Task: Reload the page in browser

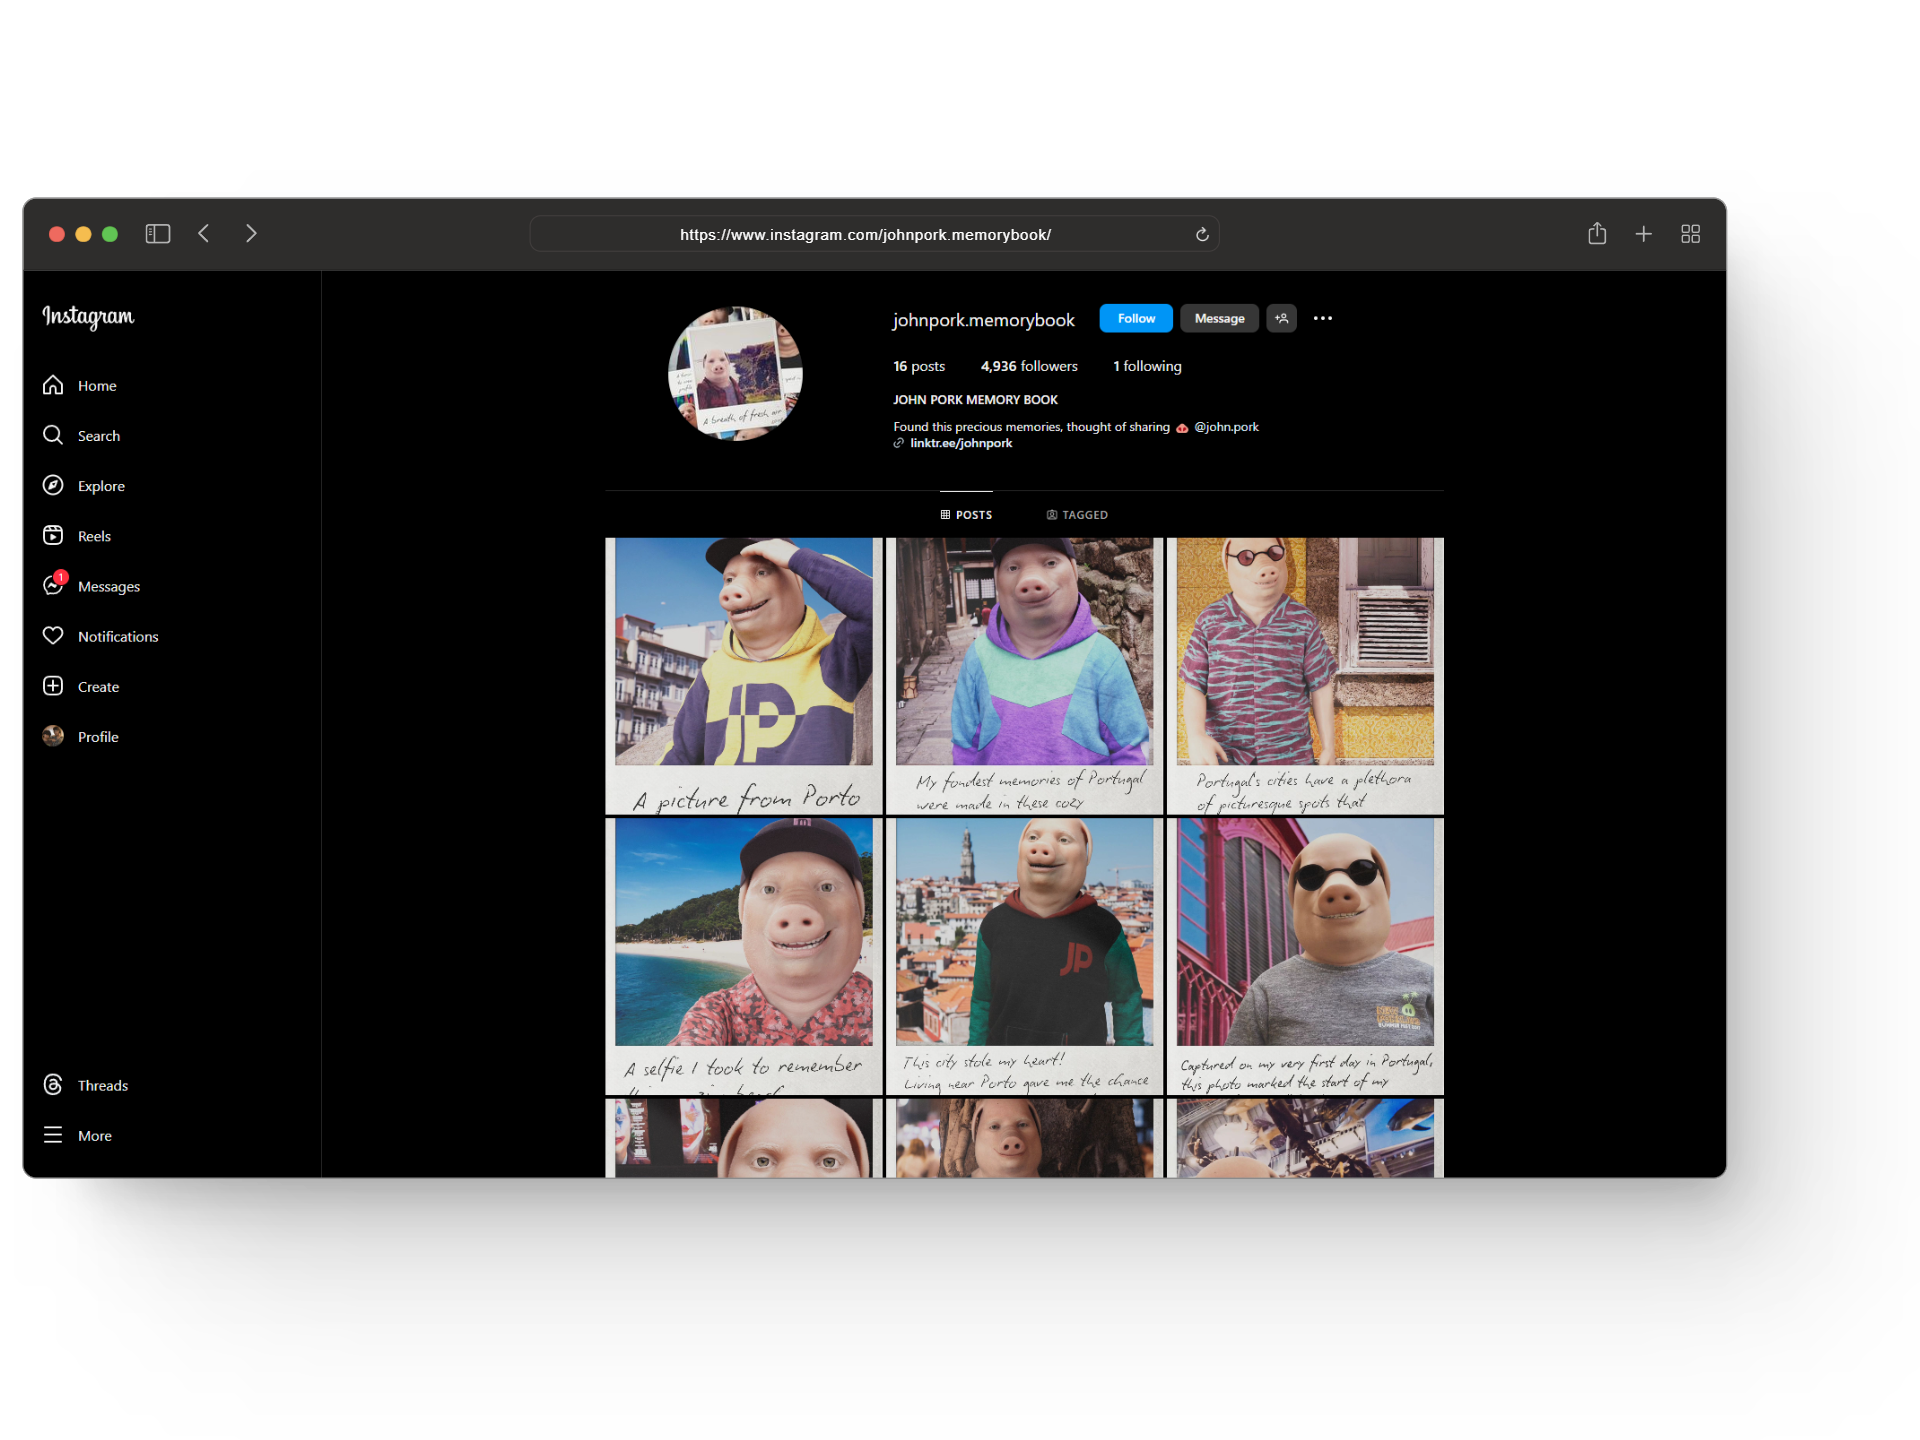Action: pyautogui.click(x=1202, y=235)
